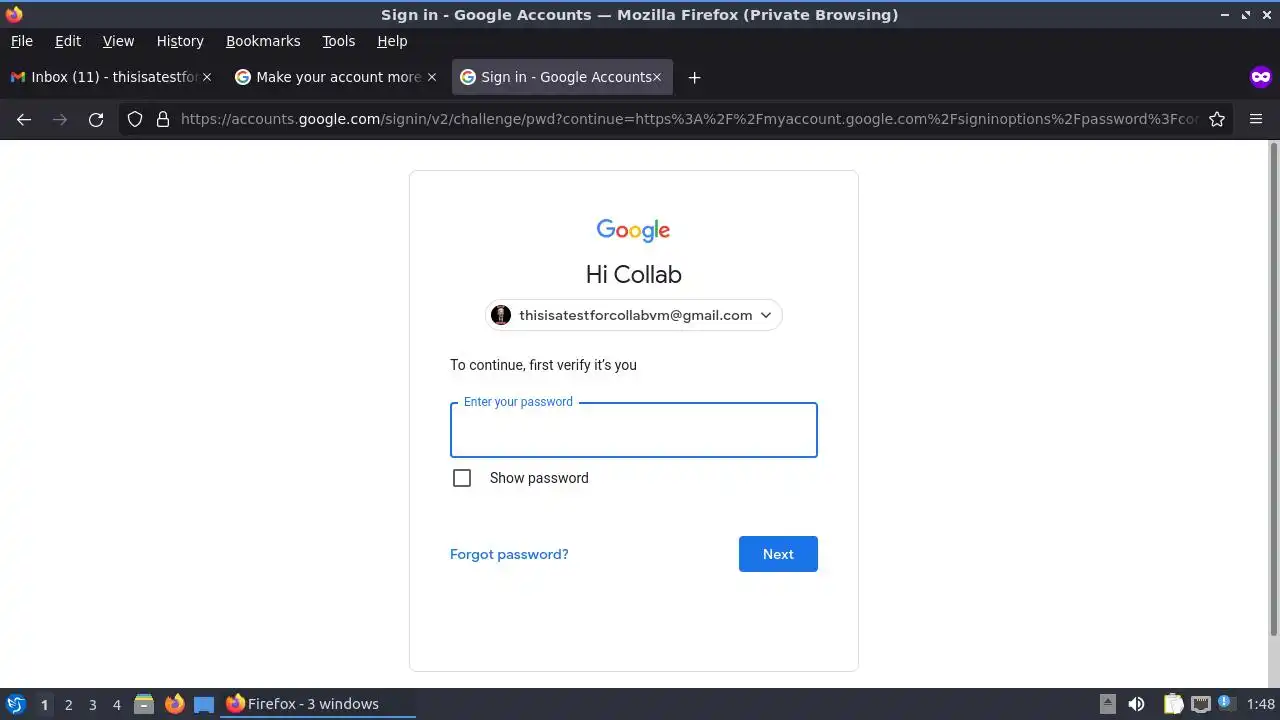Image resolution: width=1280 pixels, height=720 pixels.
Task: View site security padlock info
Action: point(163,119)
